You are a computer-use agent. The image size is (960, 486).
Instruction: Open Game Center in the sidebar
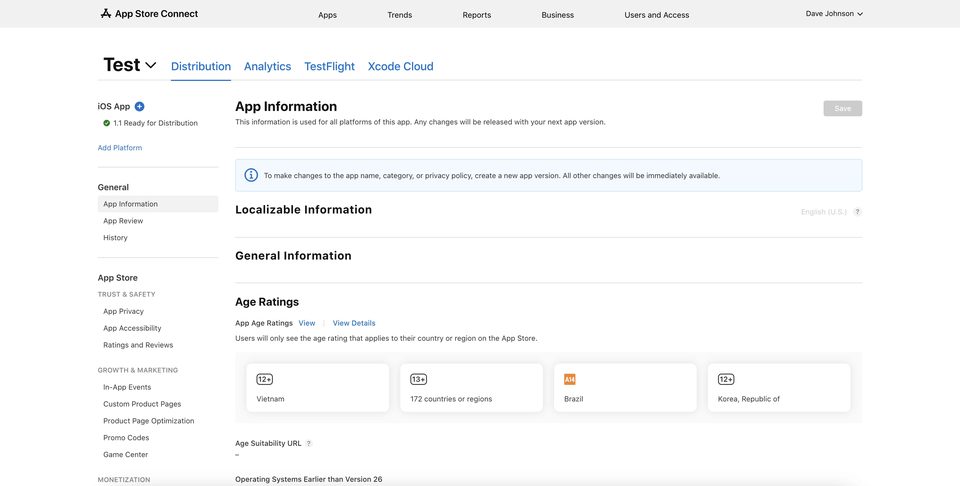(x=126, y=455)
